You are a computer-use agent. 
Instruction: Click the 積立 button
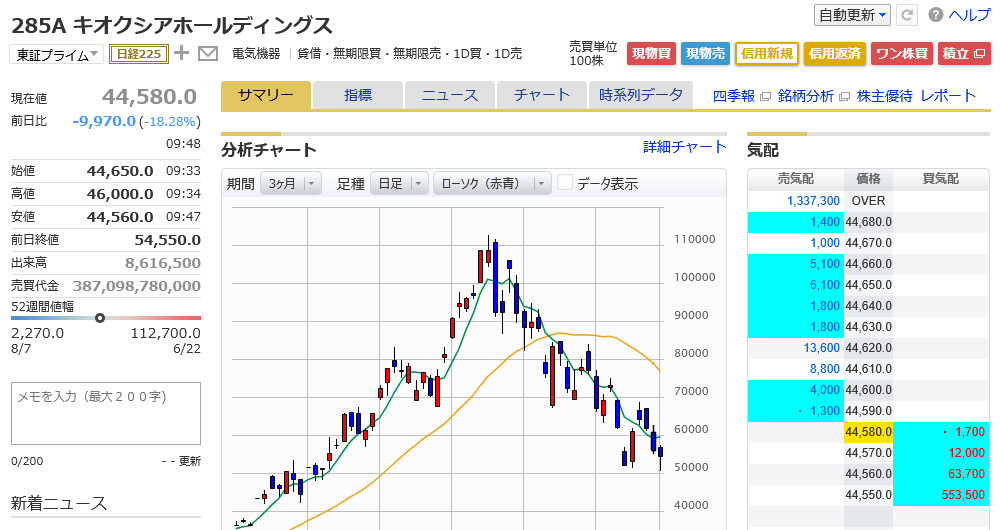[x=964, y=54]
